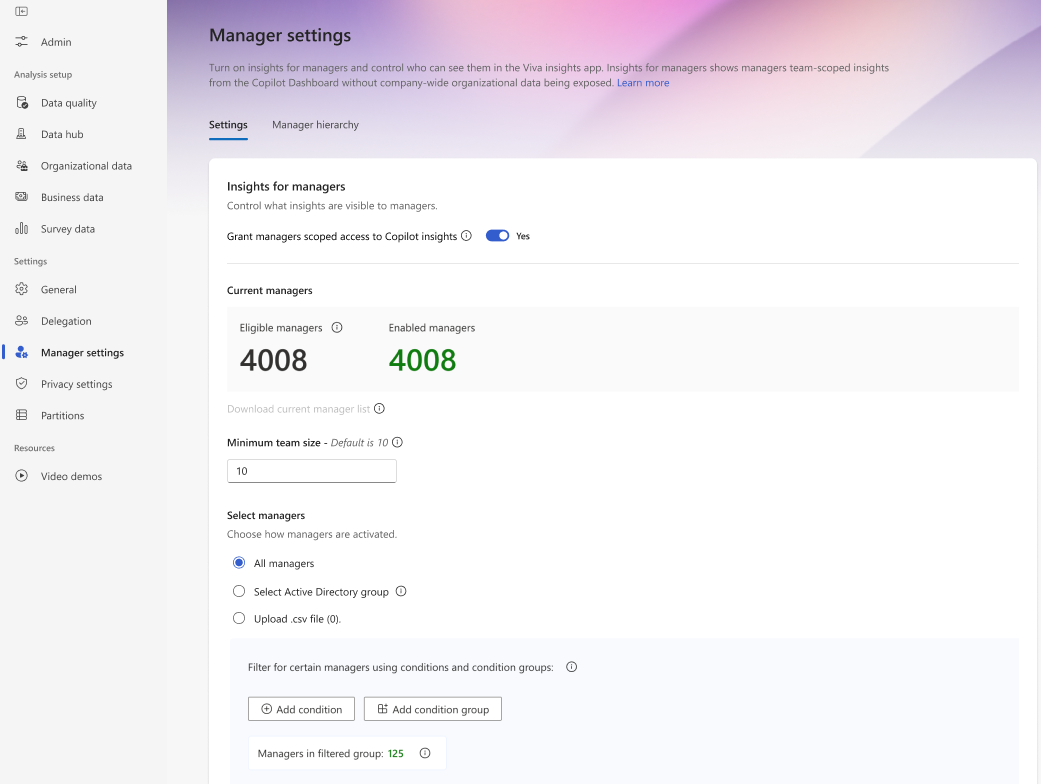Click info icon beside Minimum team size

(397, 442)
